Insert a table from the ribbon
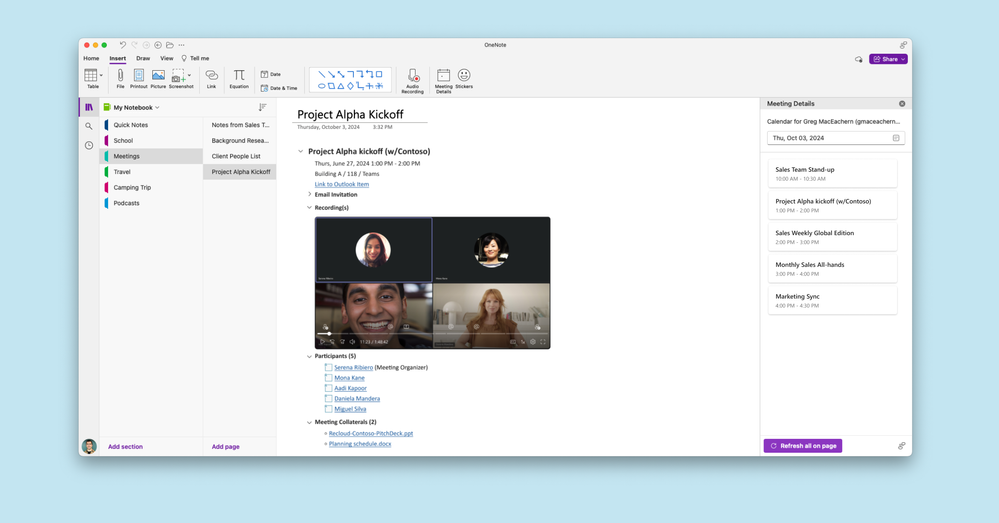The width and height of the screenshot is (999, 523). (x=91, y=76)
